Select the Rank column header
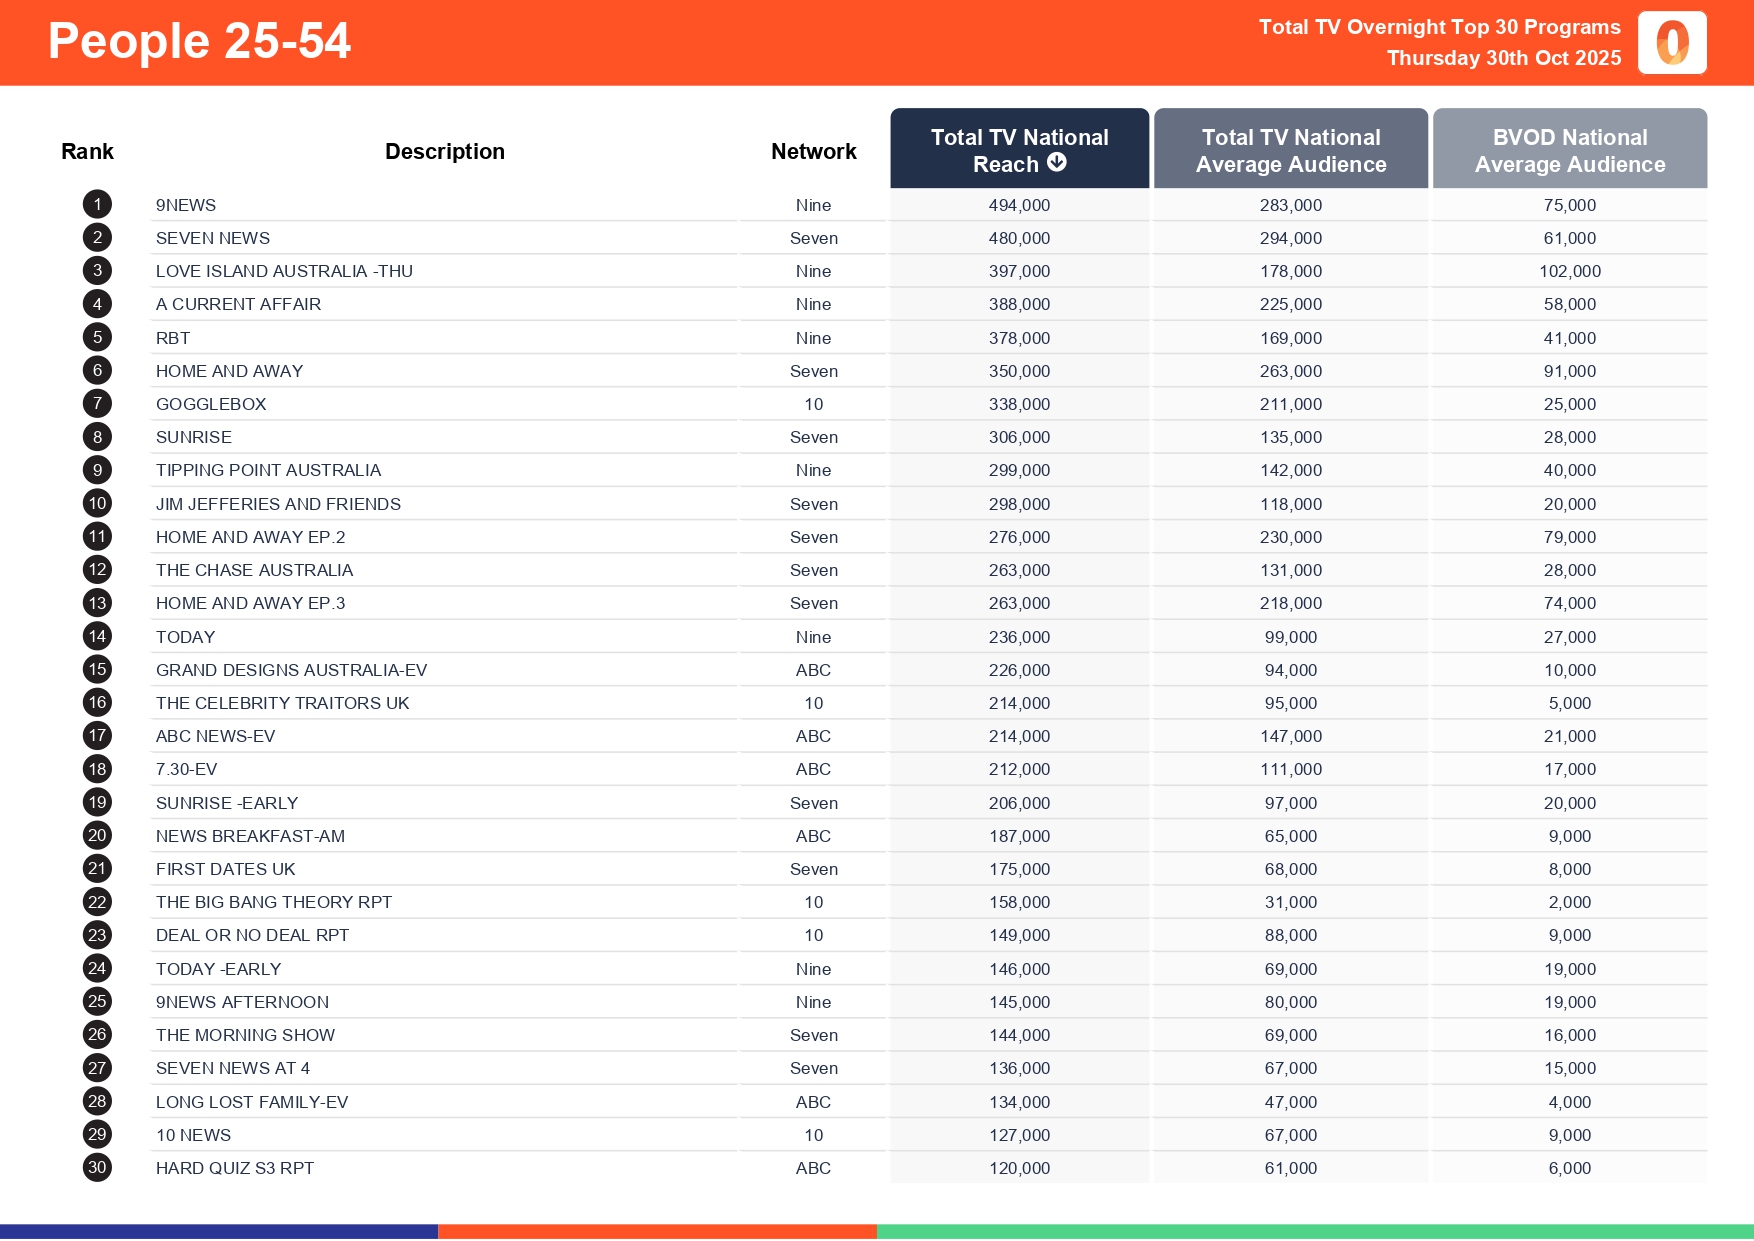The width and height of the screenshot is (1754, 1241). tap(87, 150)
